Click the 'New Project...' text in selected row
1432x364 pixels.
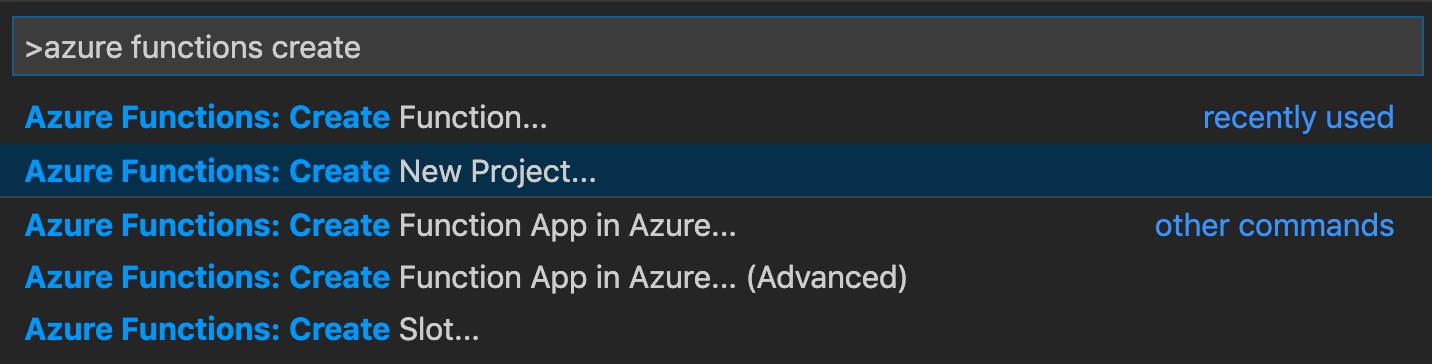(497, 172)
